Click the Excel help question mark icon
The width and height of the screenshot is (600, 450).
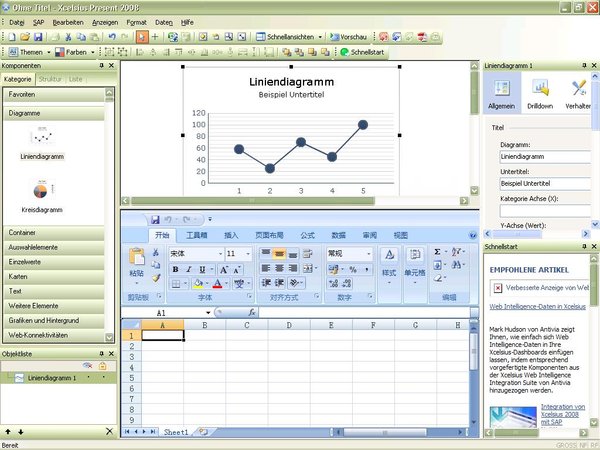coord(473,235)
